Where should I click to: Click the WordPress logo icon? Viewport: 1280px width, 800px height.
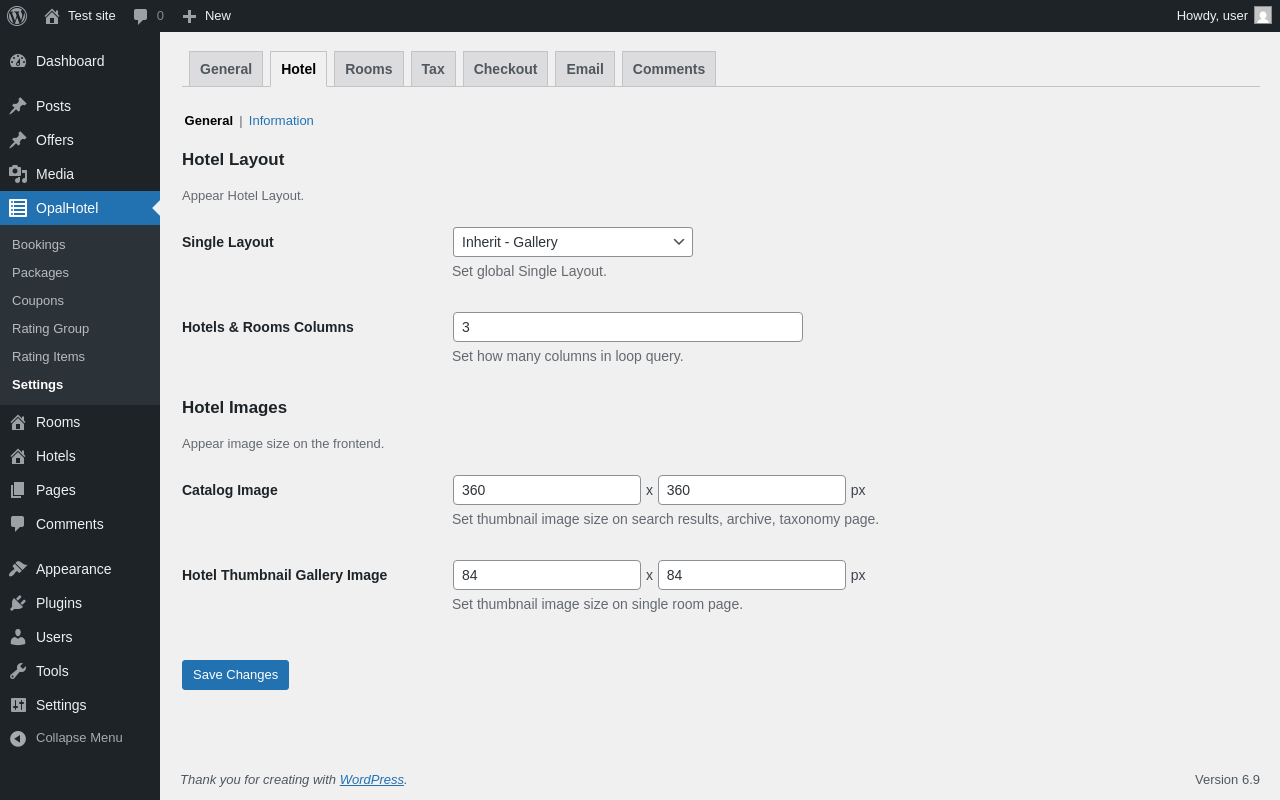17,16
